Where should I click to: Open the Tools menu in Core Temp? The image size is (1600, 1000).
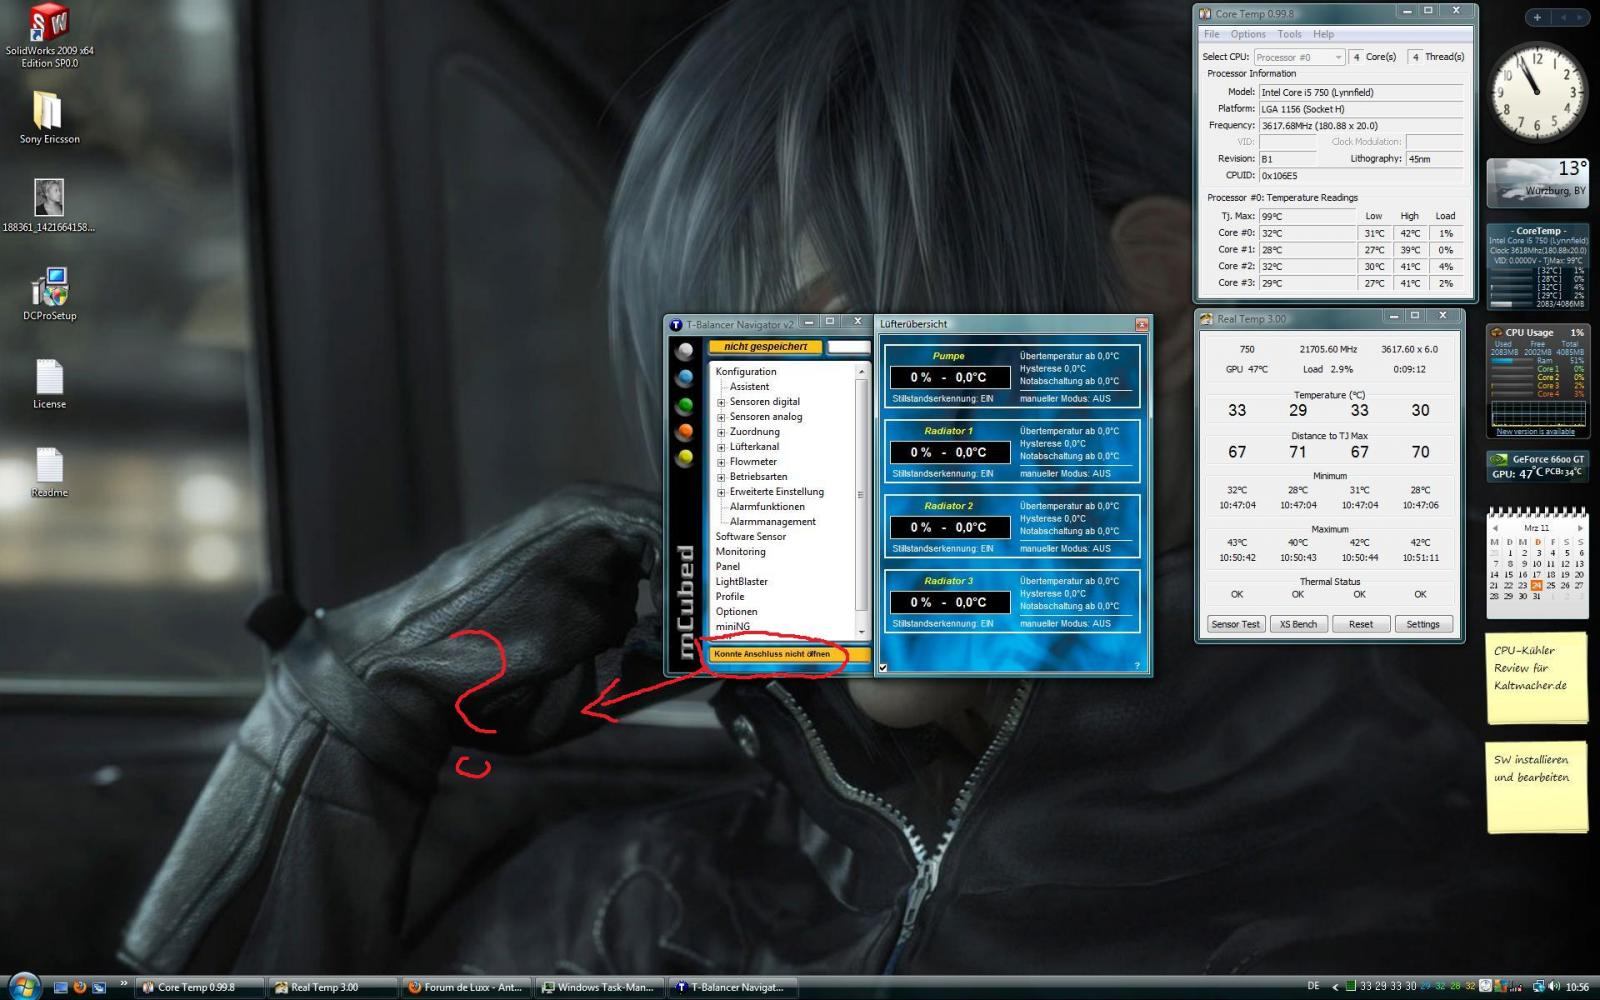coord(1289,34)
